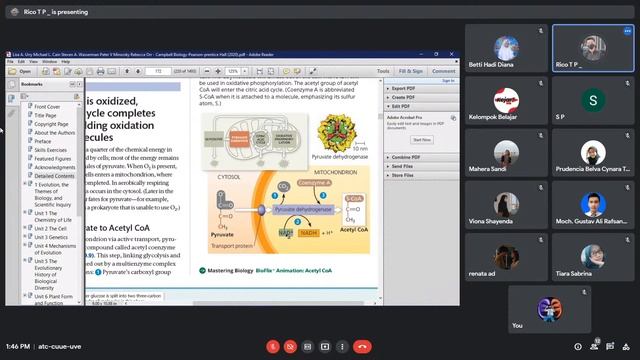Click the zoom in plus button

tap(218, 71)
